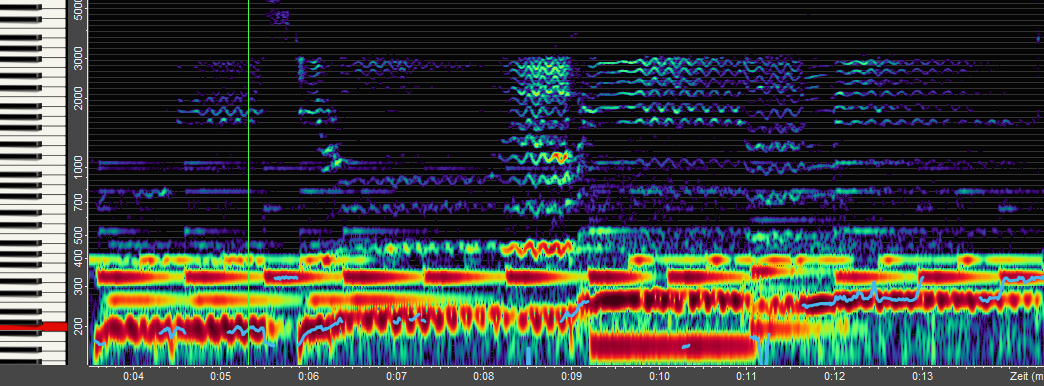The height and width of the screenshot is (386, 1044).
Task: Go to the 0:11 time label
Action: (747, 375)
